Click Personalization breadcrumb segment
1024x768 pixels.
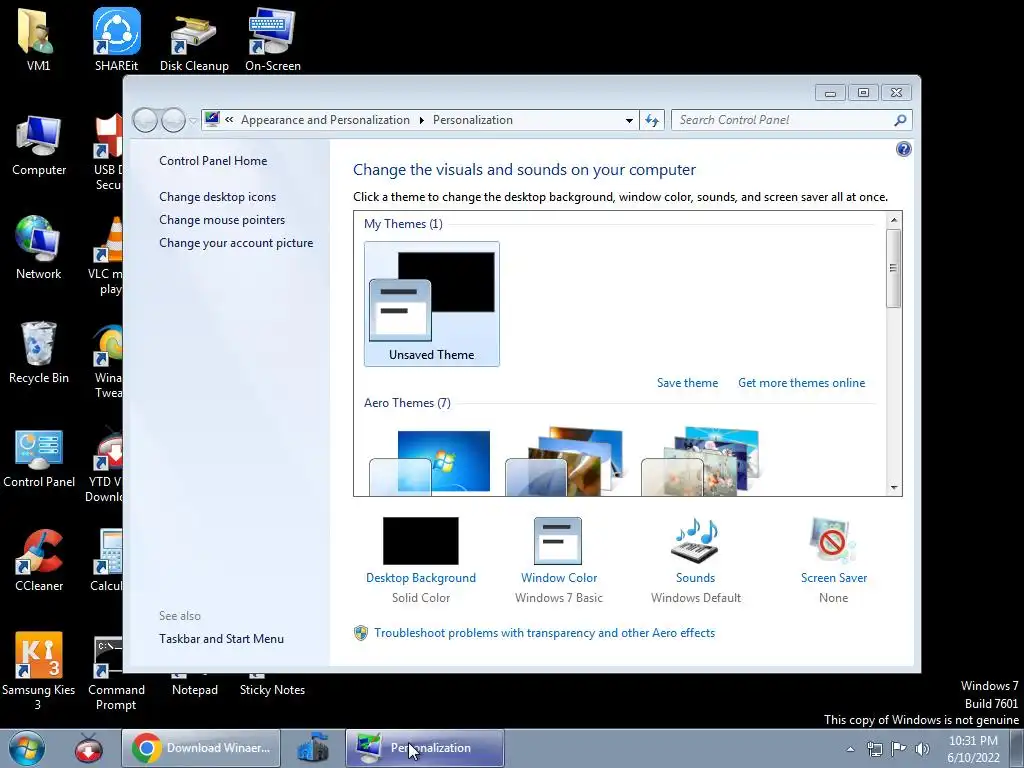(x=472, y=120)
